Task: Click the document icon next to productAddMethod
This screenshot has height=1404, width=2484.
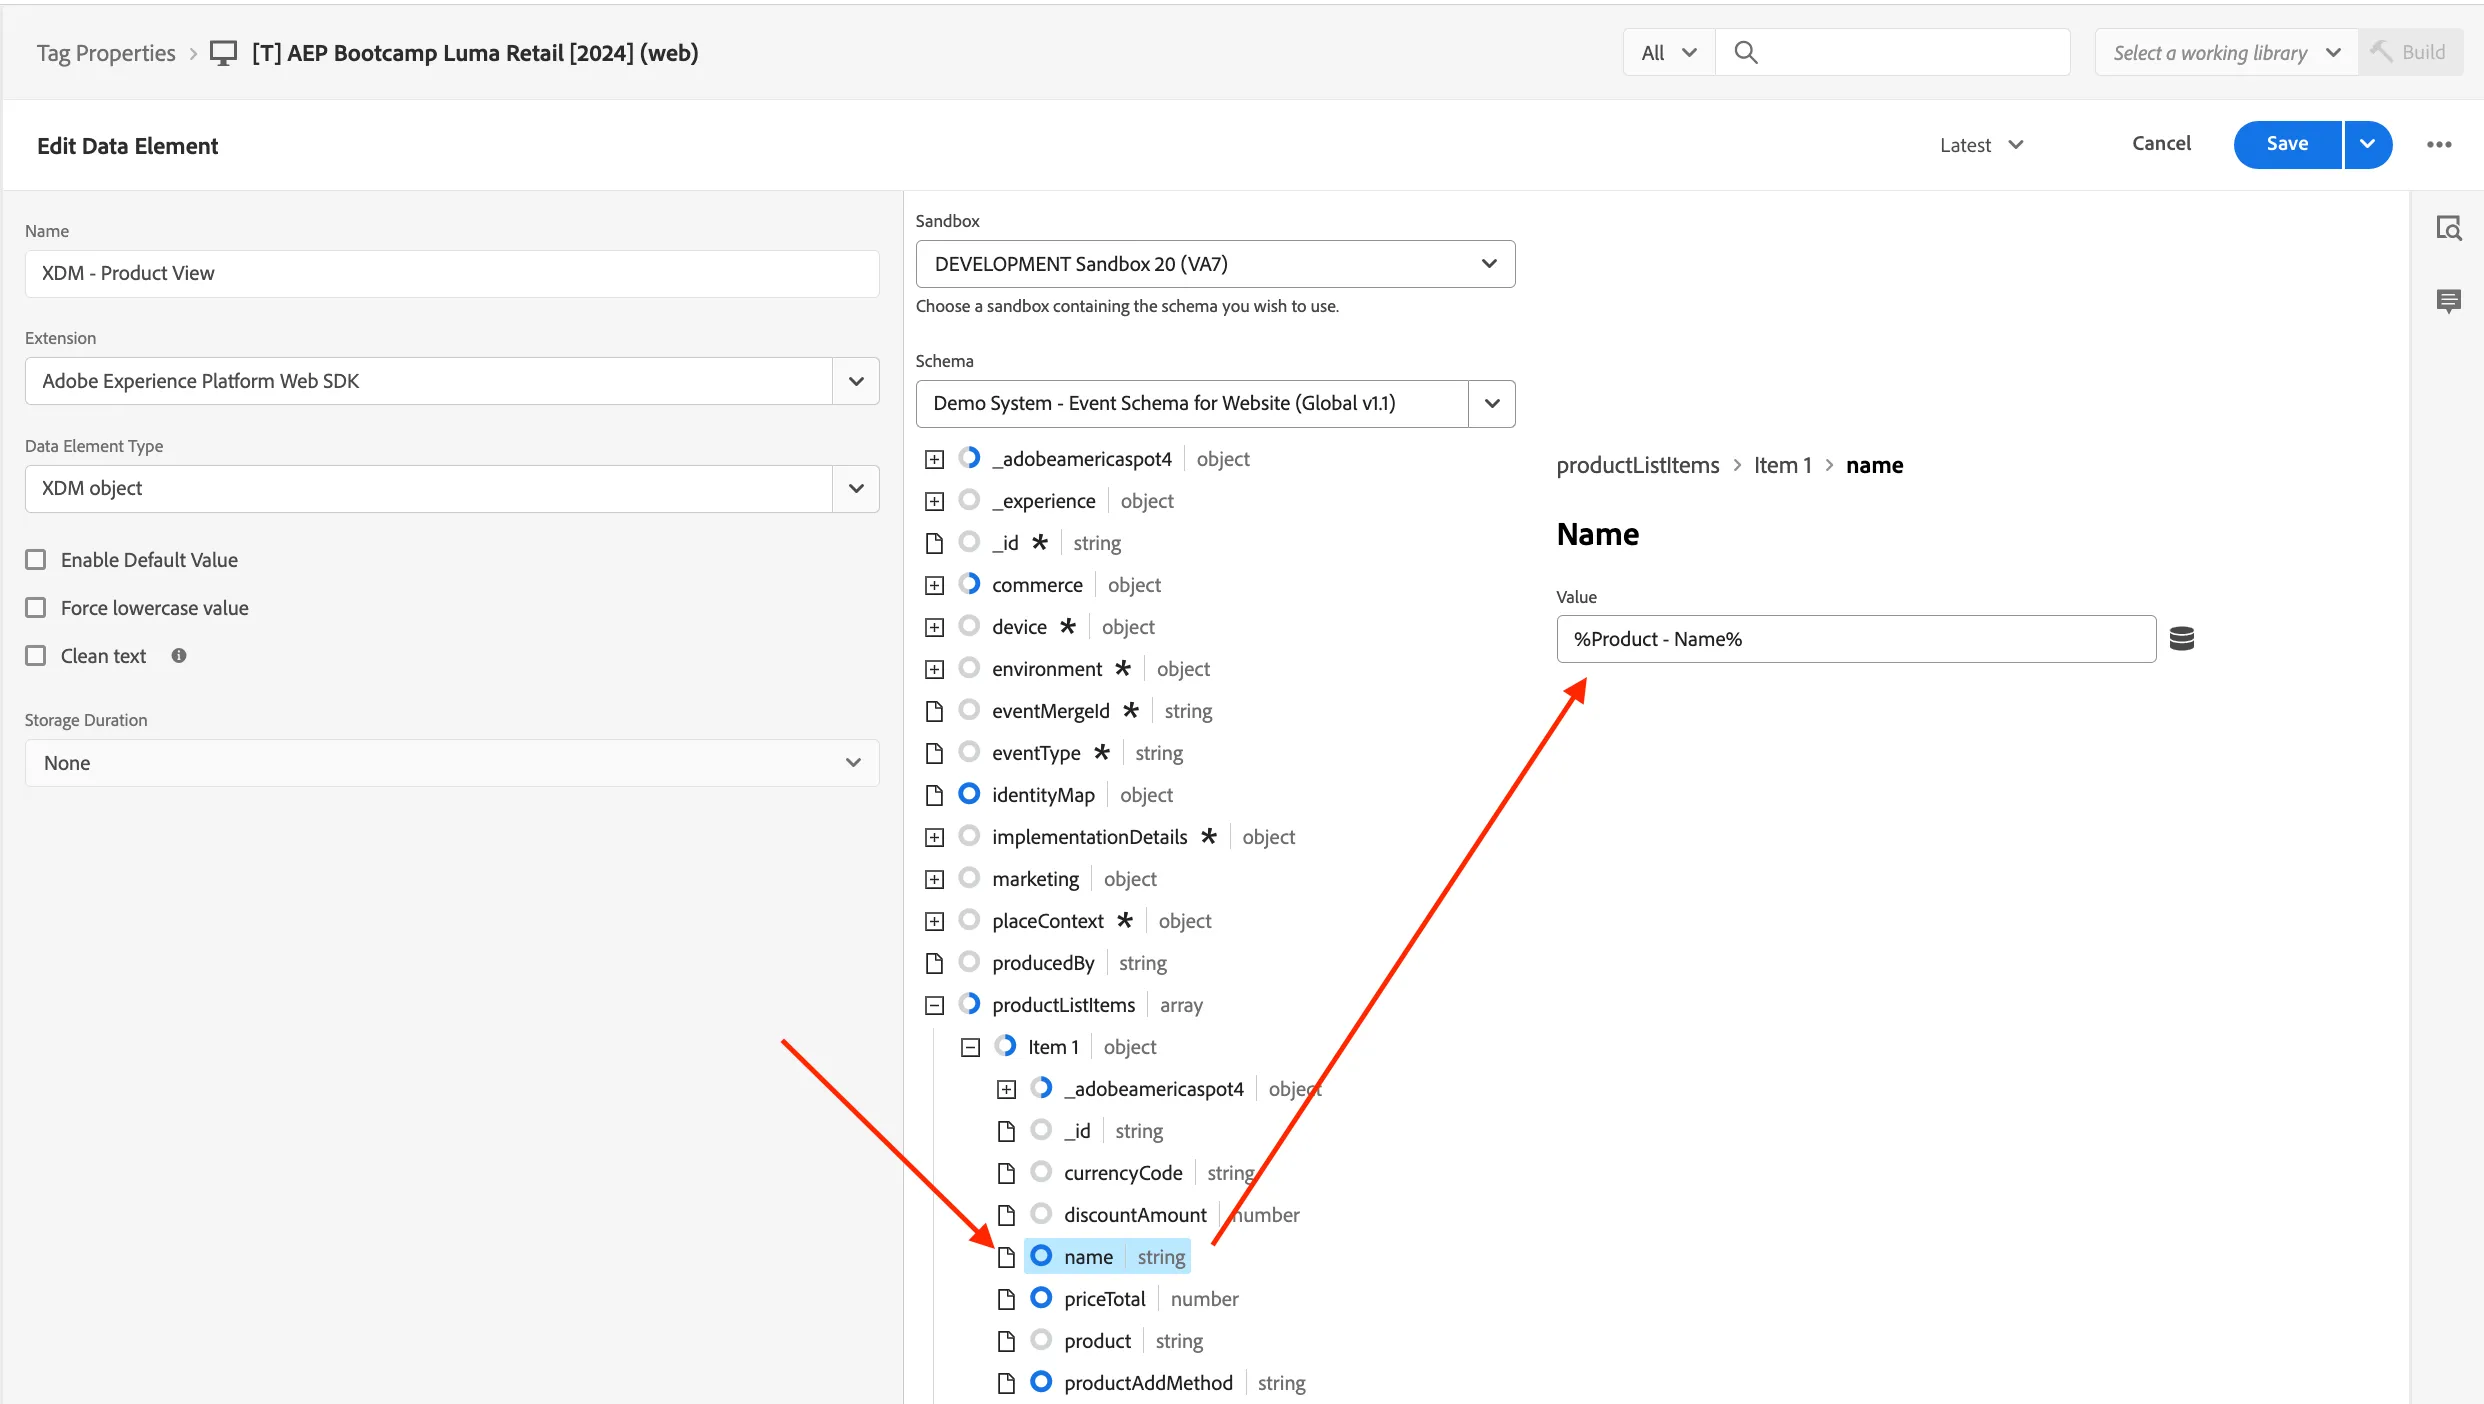Action: [1006, 1383]
